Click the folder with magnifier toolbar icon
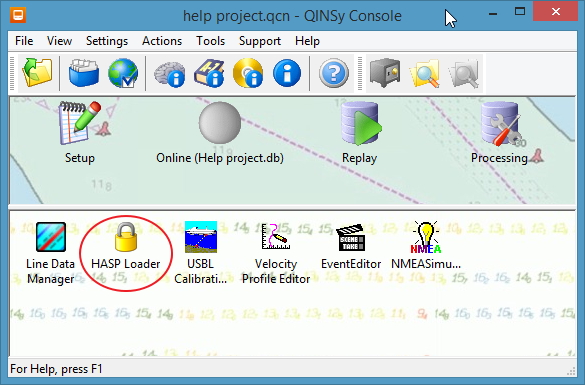This screenshot has height=385, width=585. point(425,73)
